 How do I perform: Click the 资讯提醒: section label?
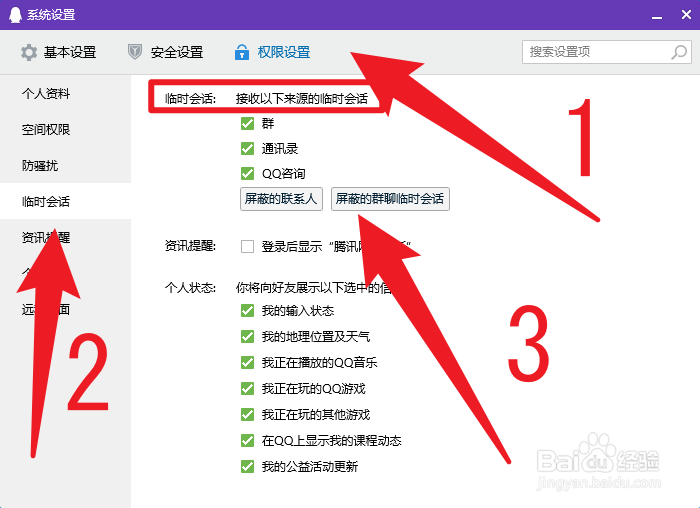pos(190,246)
